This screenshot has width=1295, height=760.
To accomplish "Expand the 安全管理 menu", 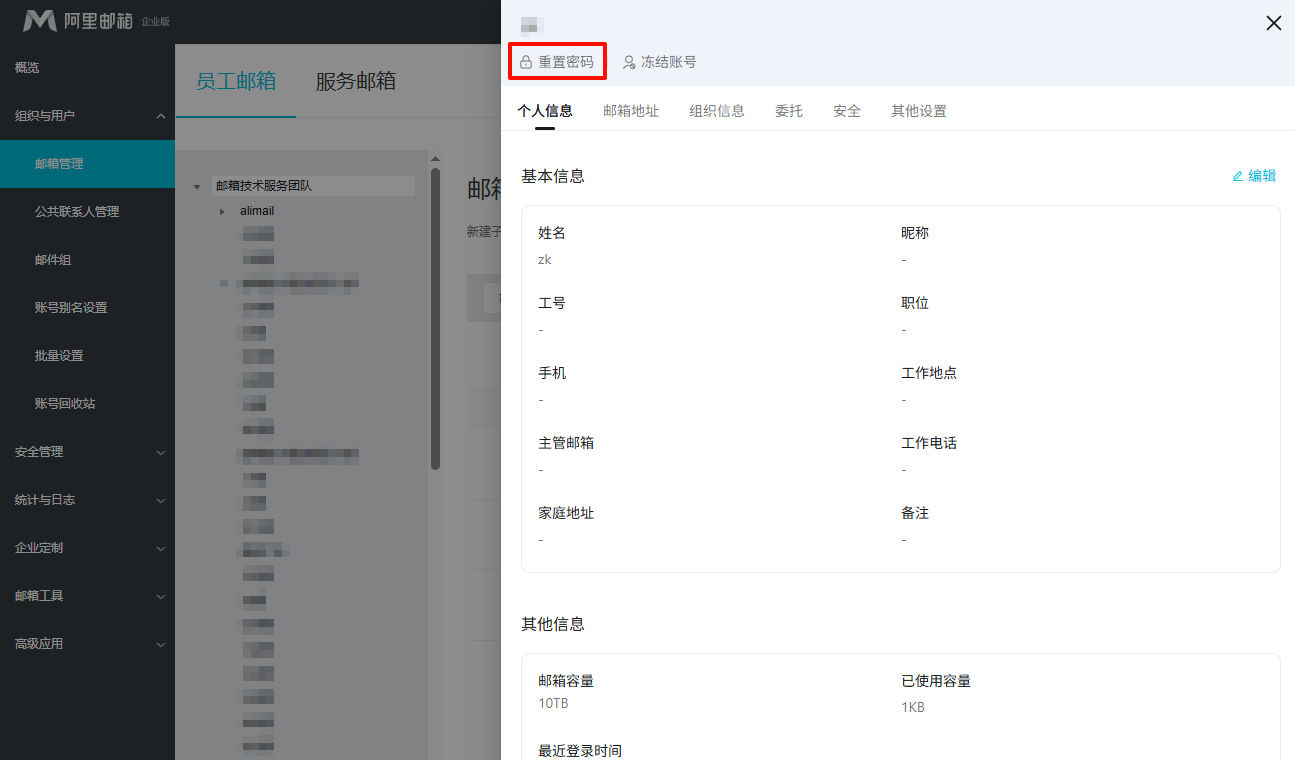I will click(x=87, y=452).
